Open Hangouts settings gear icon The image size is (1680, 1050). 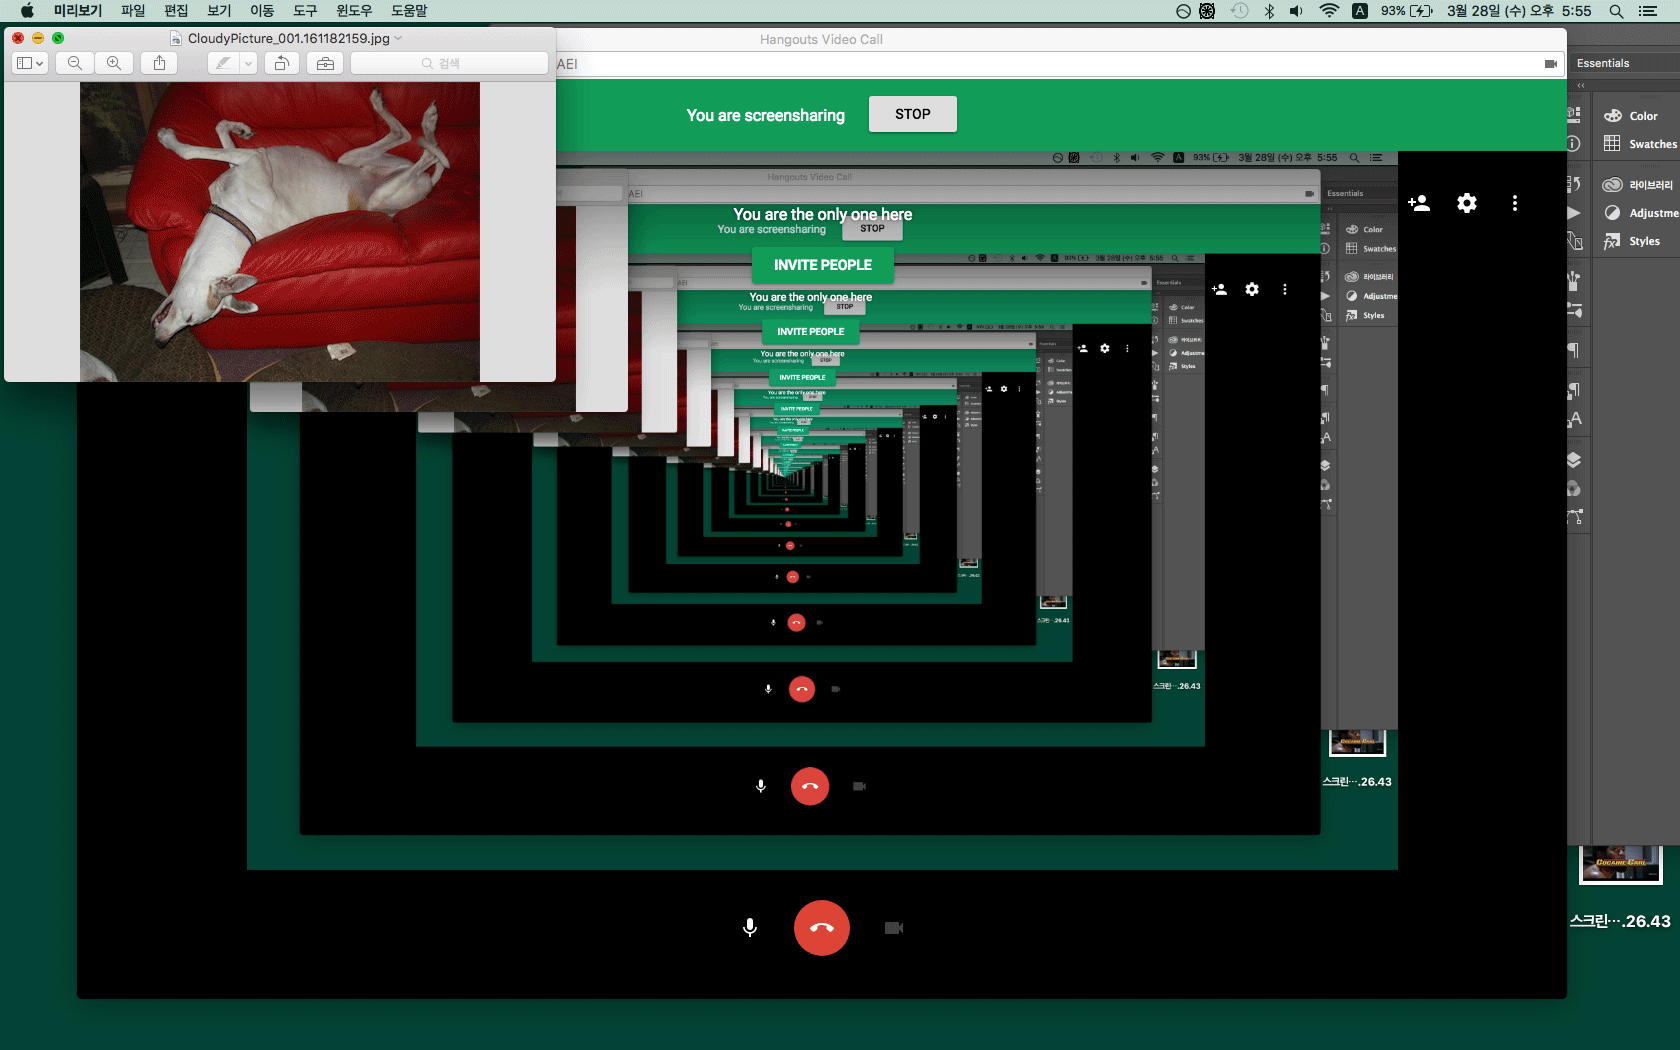click(1466, 203)
